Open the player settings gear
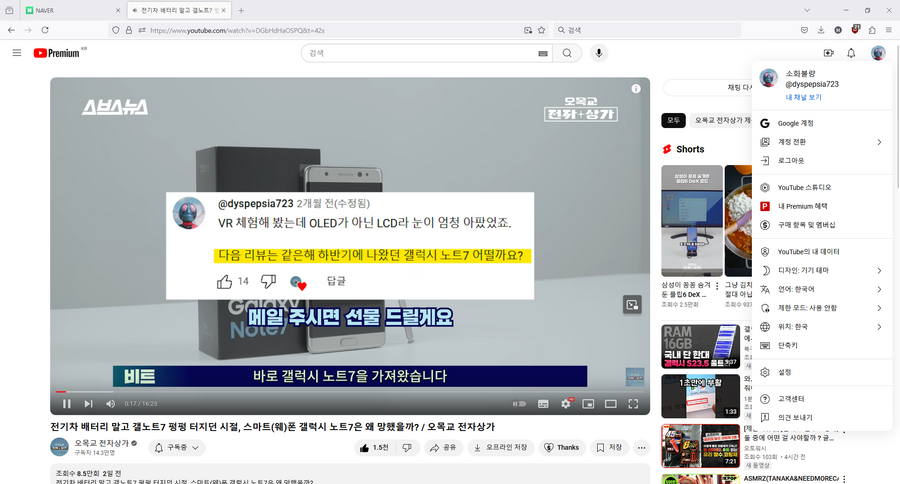900x484 pixels. tap(566, 404)
